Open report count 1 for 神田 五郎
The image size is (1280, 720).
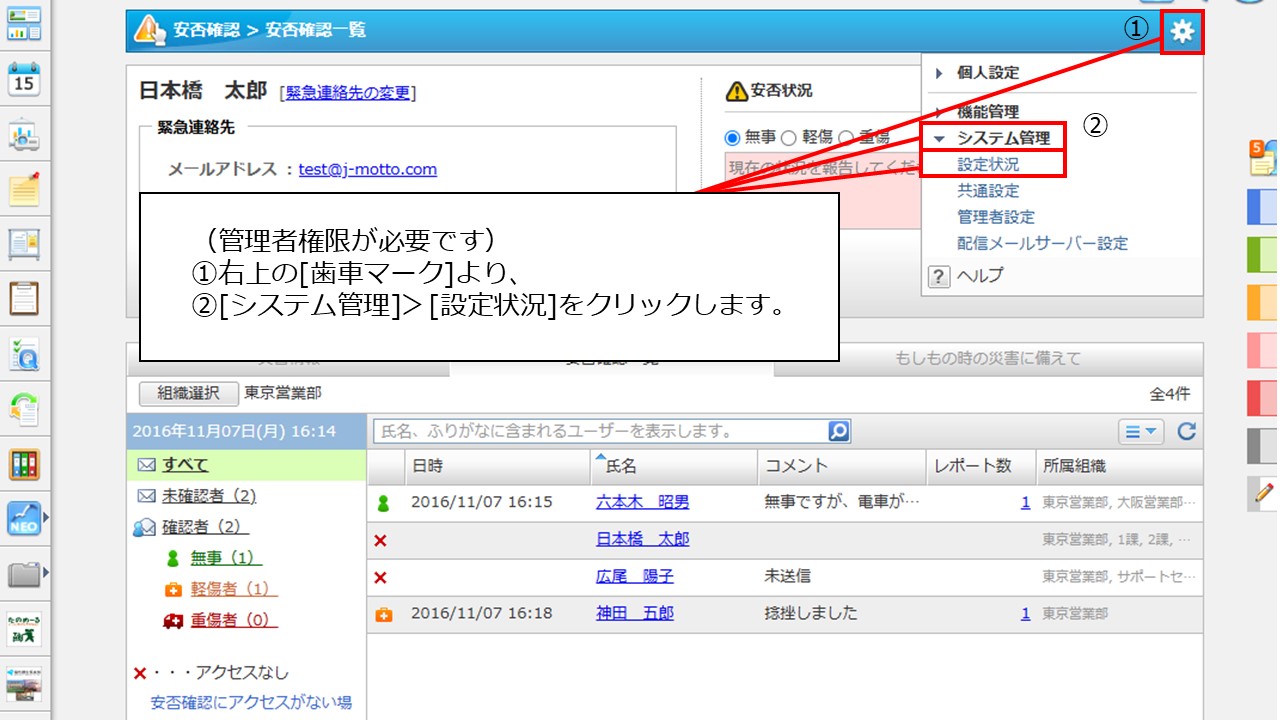1025,613
